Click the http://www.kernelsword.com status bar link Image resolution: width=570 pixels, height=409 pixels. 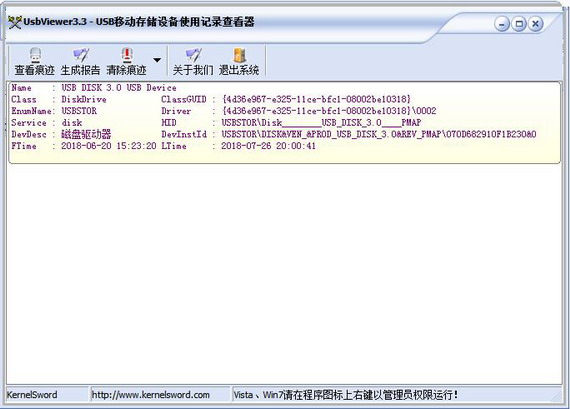tap(150, 395)
